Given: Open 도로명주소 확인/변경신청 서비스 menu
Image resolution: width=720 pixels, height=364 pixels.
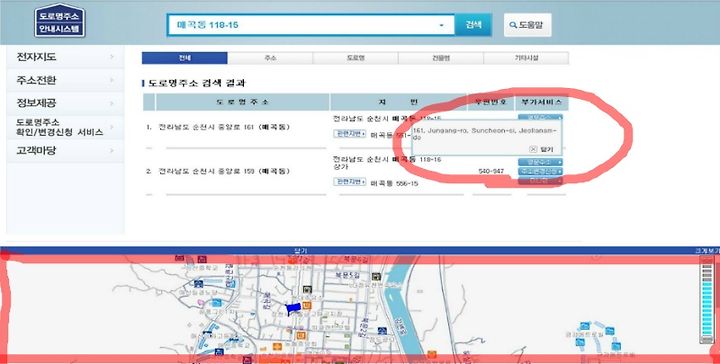Looking at the screenshot, I should (x=65, y=127).
